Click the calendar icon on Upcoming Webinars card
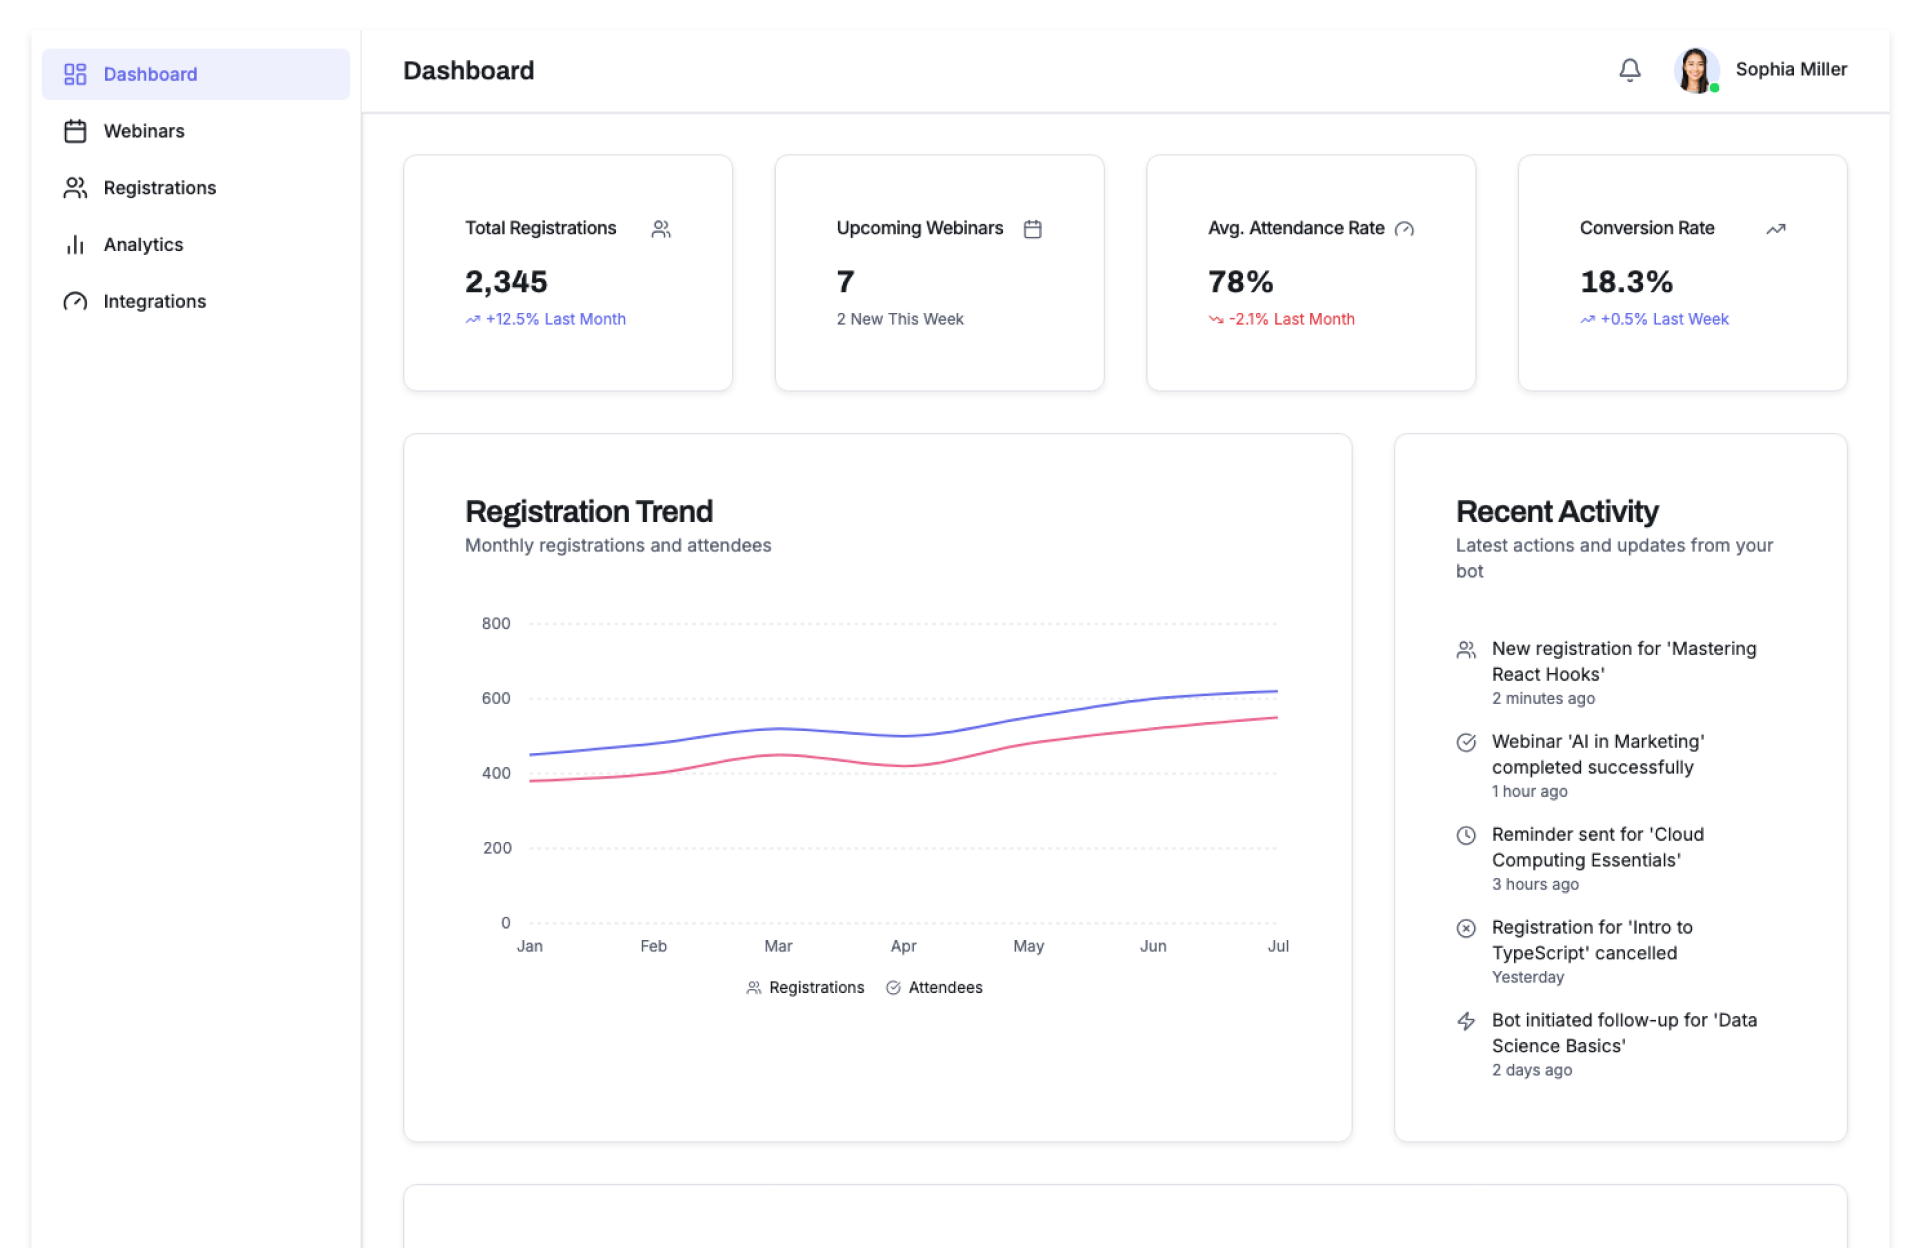1920x1248 pixels. [1032, 229]
